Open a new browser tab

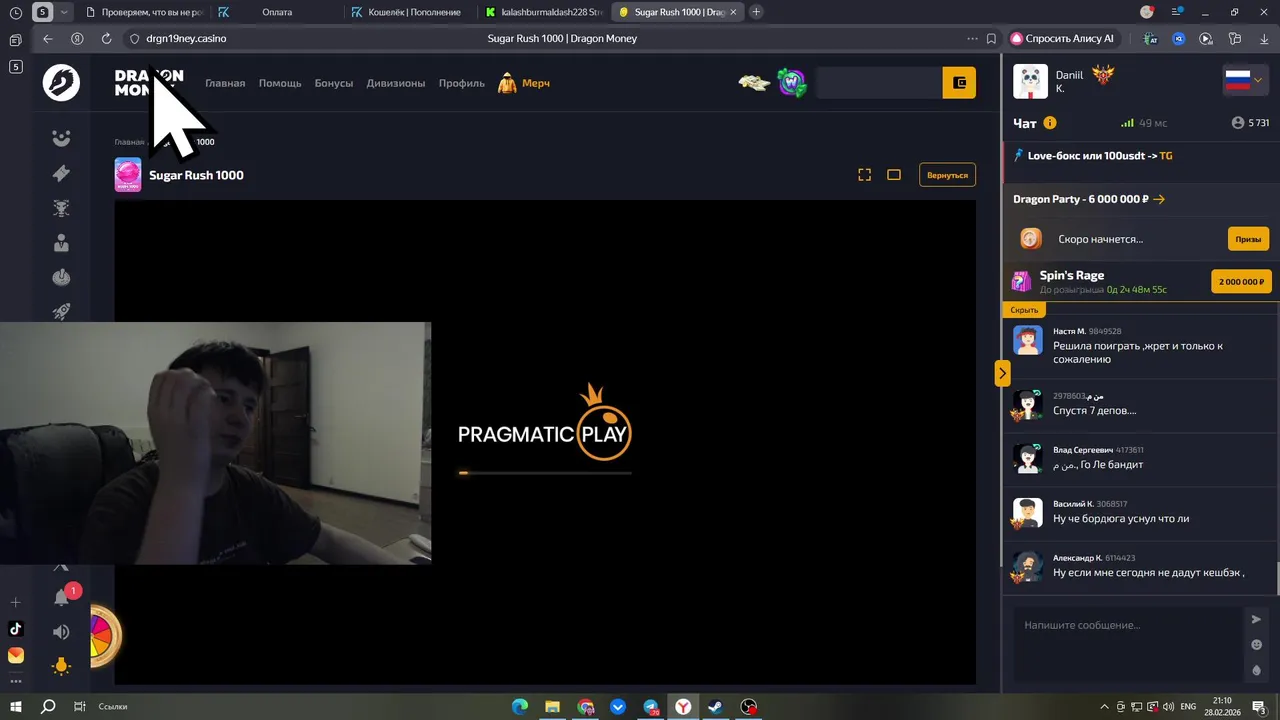(x=756, y=12)
